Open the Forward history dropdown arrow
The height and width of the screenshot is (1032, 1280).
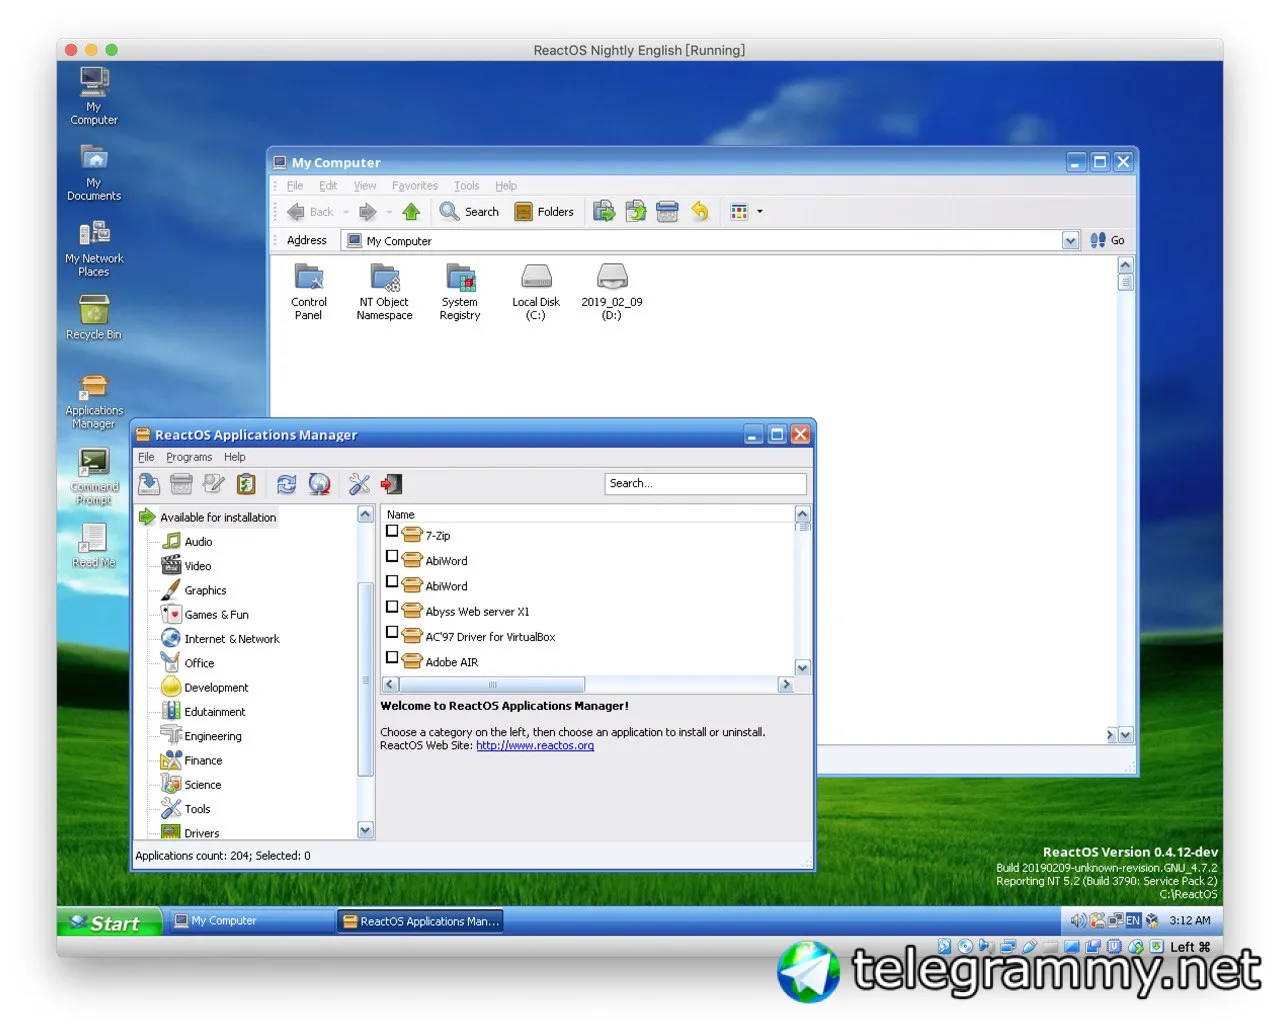point(389,212)
